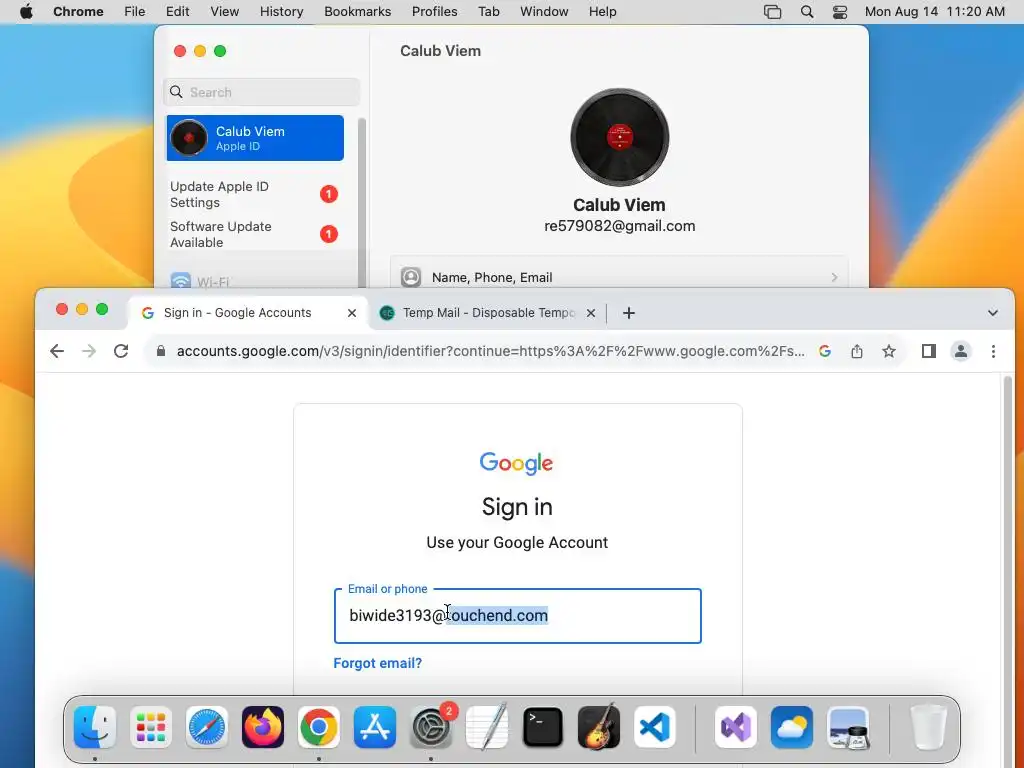Reload the Google sign-in page
This screenshot has height=768, width=1024.
point(121,351)
